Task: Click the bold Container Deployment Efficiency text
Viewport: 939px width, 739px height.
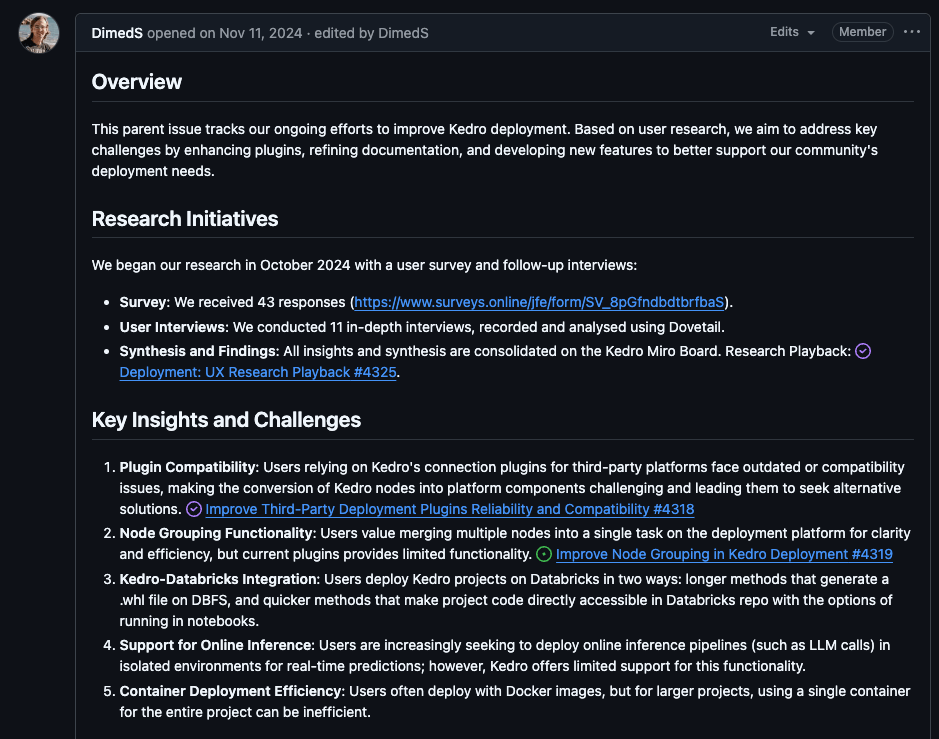Action: (231, 691)
